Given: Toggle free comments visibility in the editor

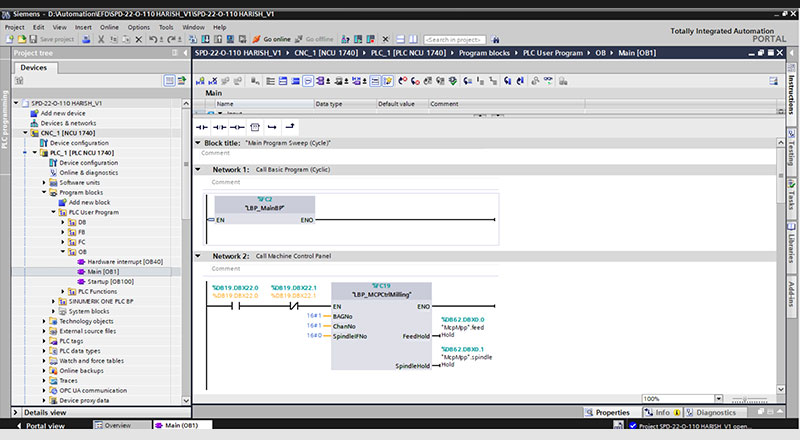Looking at the screenshot, I should (x=308, y=81).
